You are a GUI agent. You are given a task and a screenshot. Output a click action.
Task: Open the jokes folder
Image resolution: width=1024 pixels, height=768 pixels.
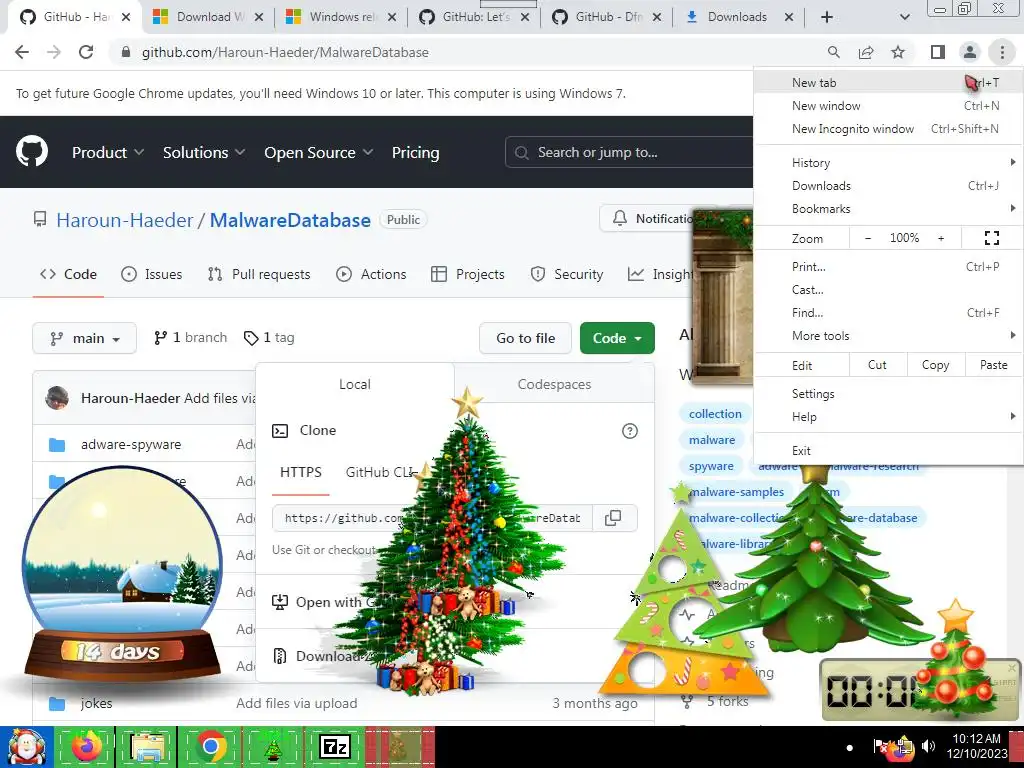97,703
